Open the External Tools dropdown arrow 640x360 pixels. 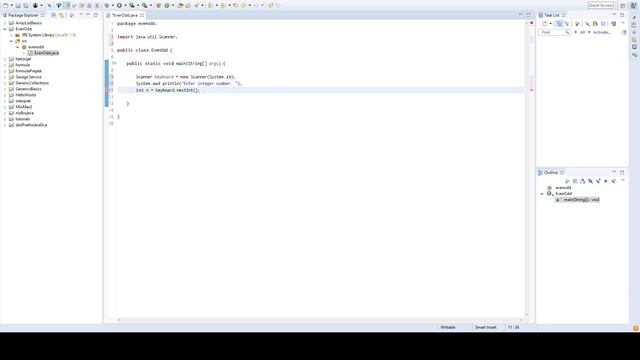(150, 5)
